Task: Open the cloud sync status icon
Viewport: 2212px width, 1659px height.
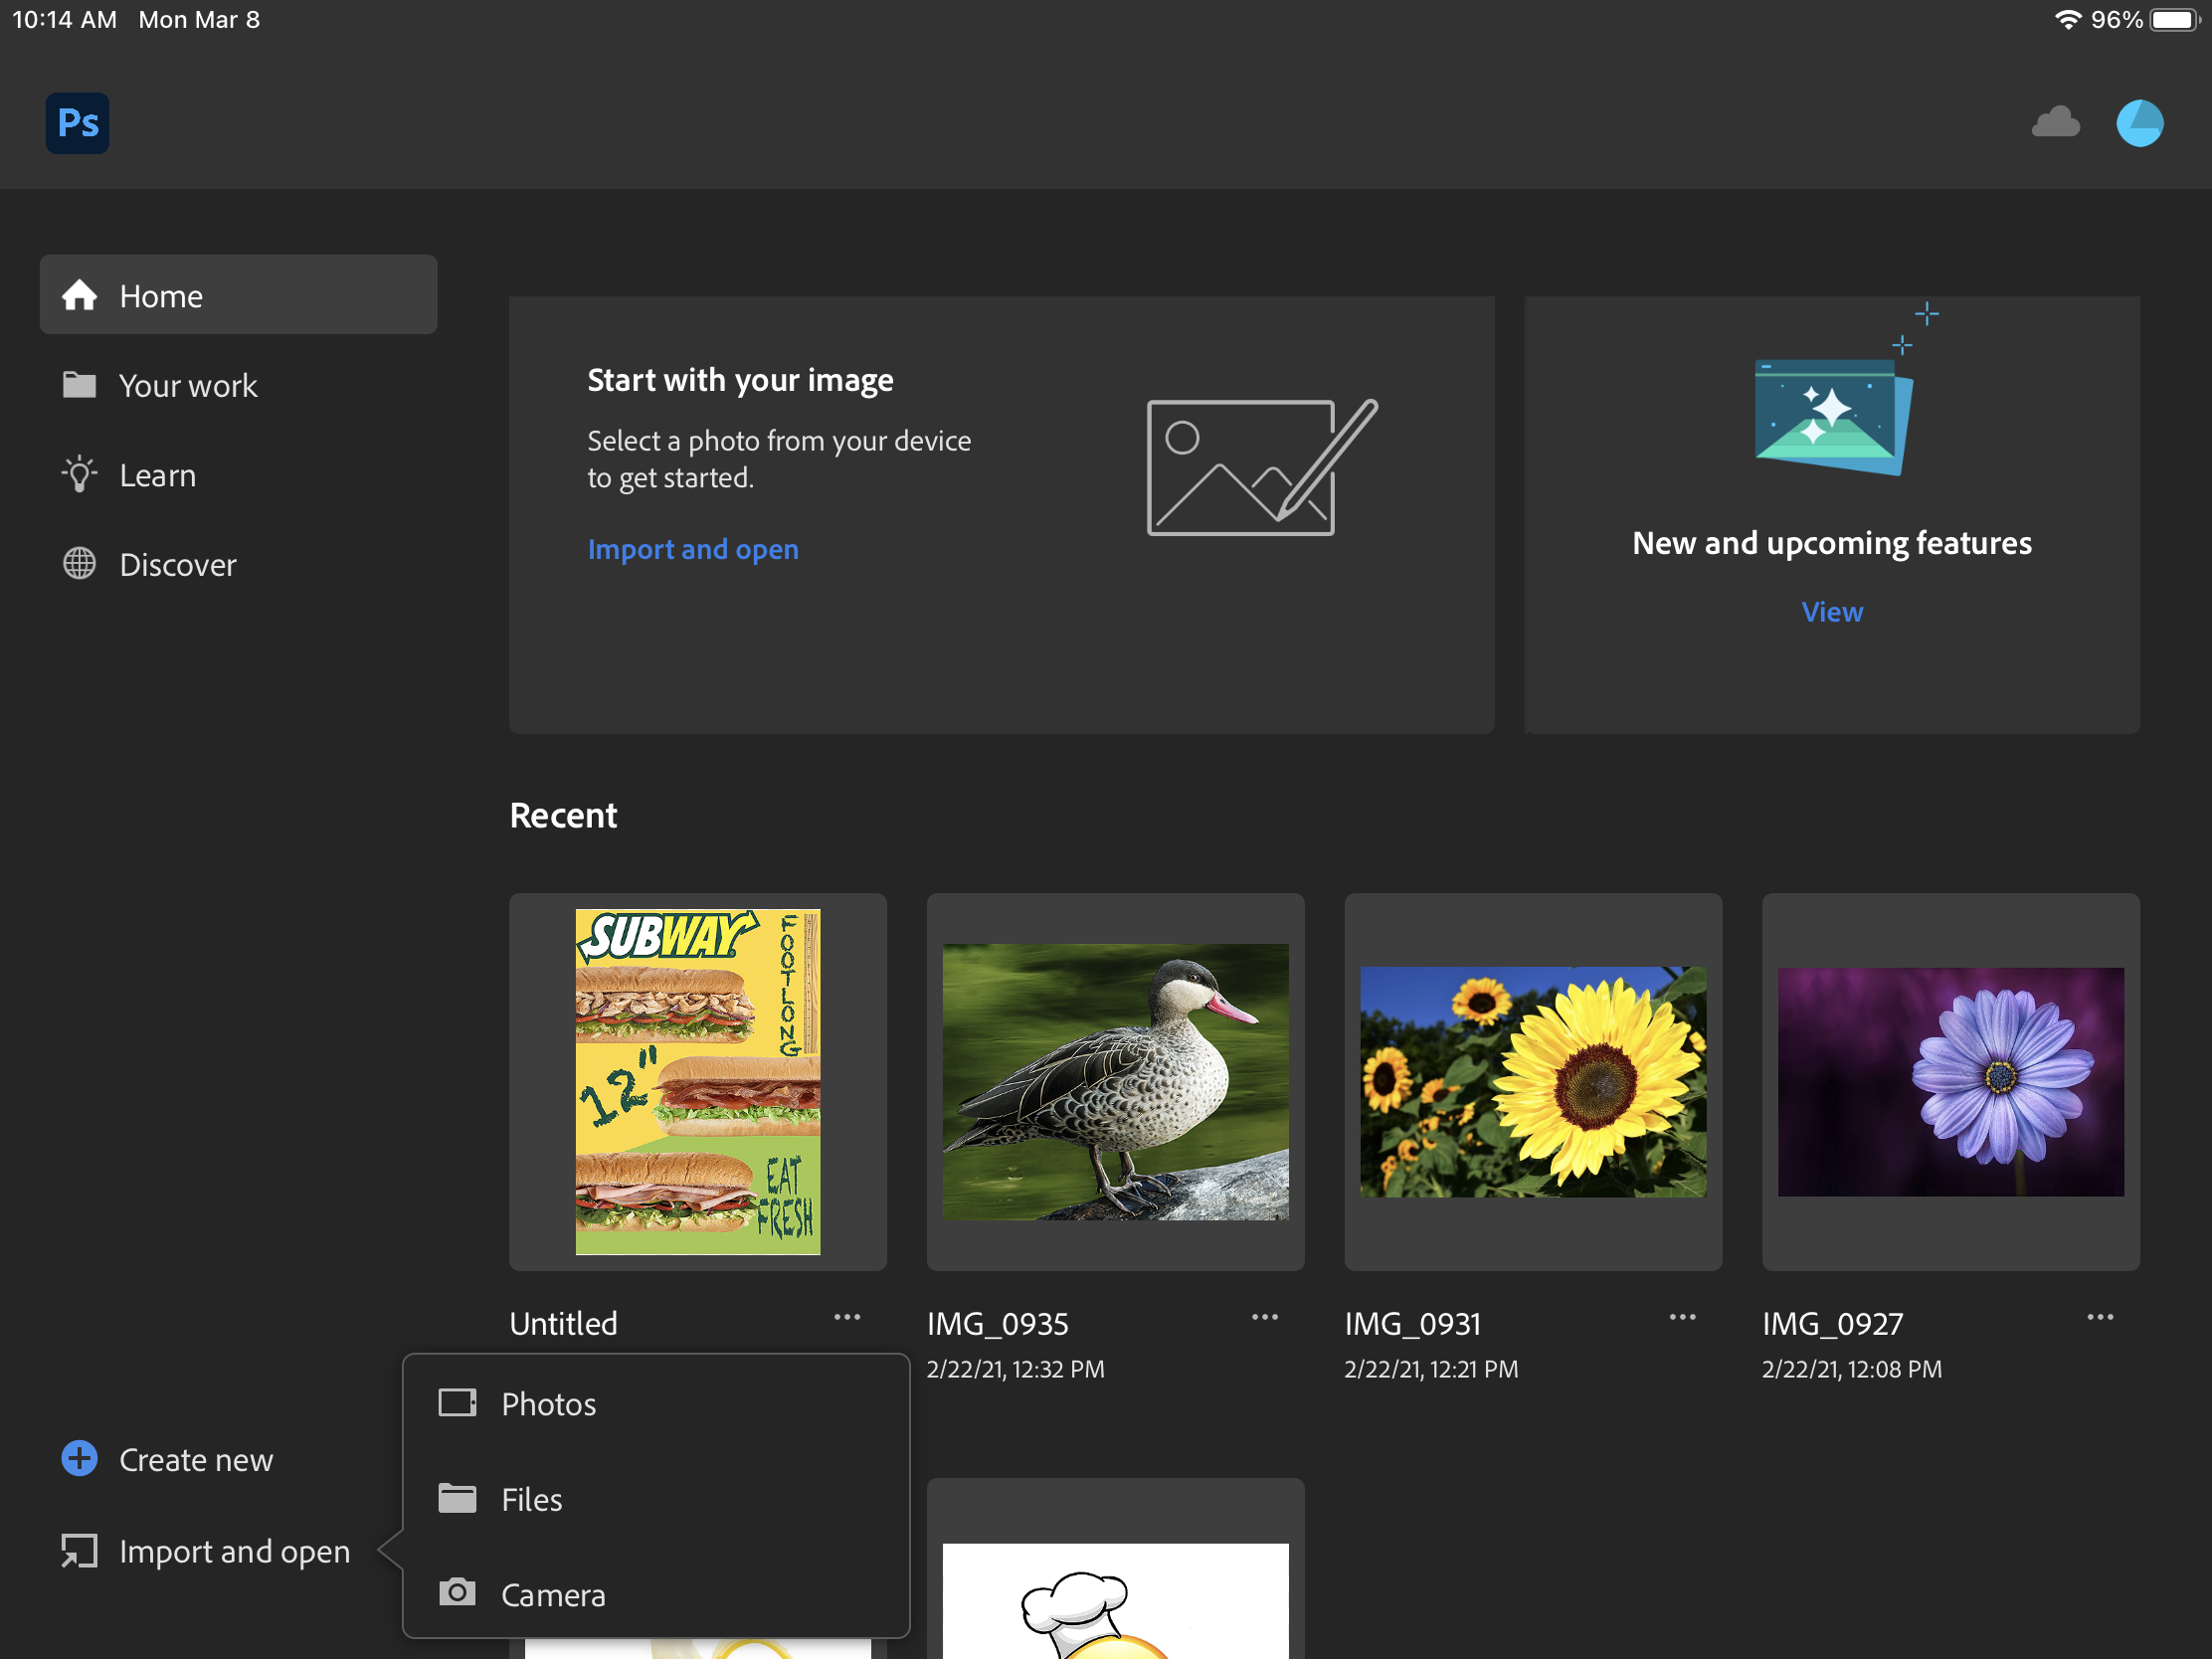Action: (x=2055, y=123)
